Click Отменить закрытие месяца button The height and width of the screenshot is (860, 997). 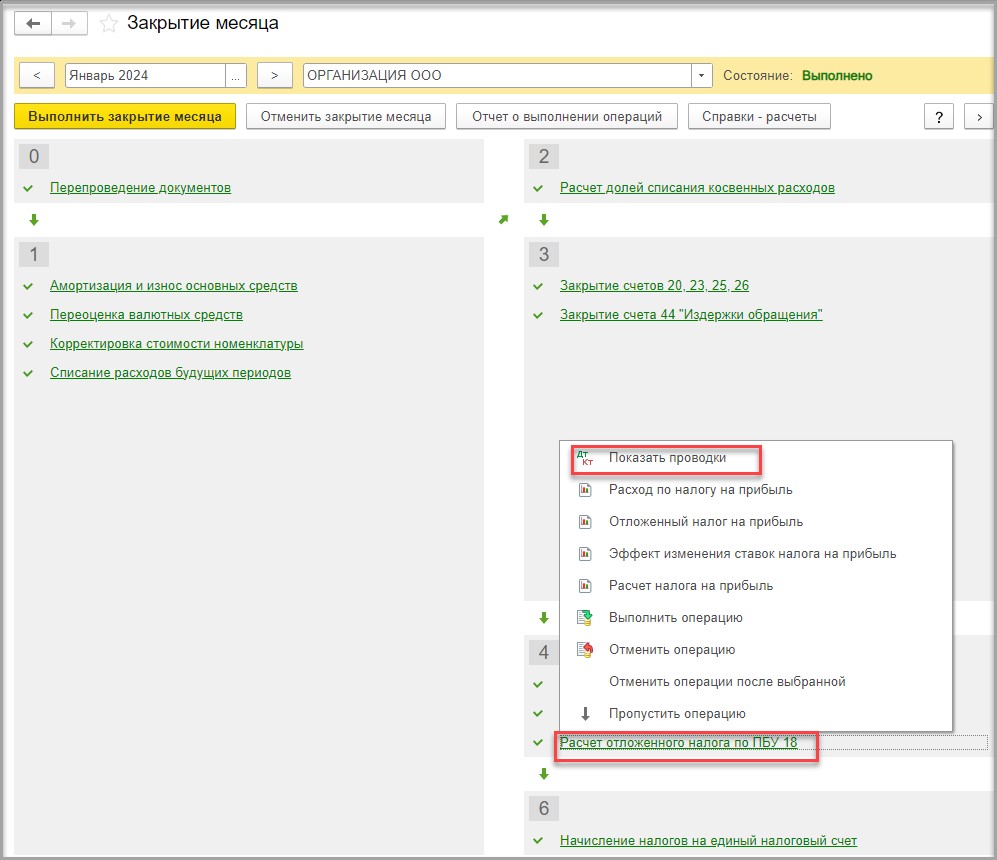(346, 116)
